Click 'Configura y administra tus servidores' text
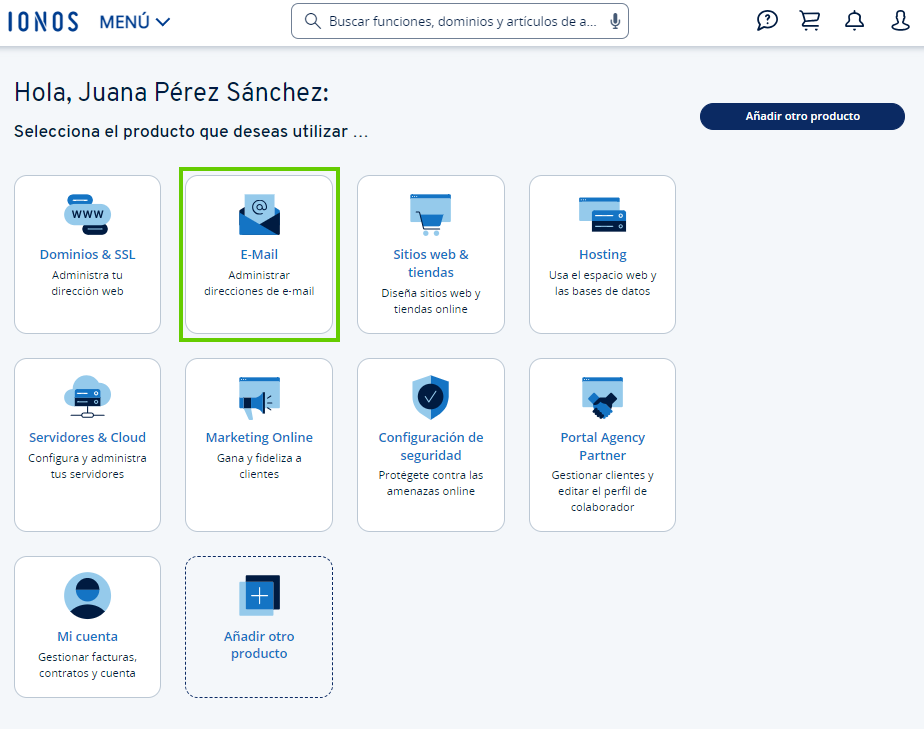Viewport: 924px width, 729px height. click(x=87, y=466)
